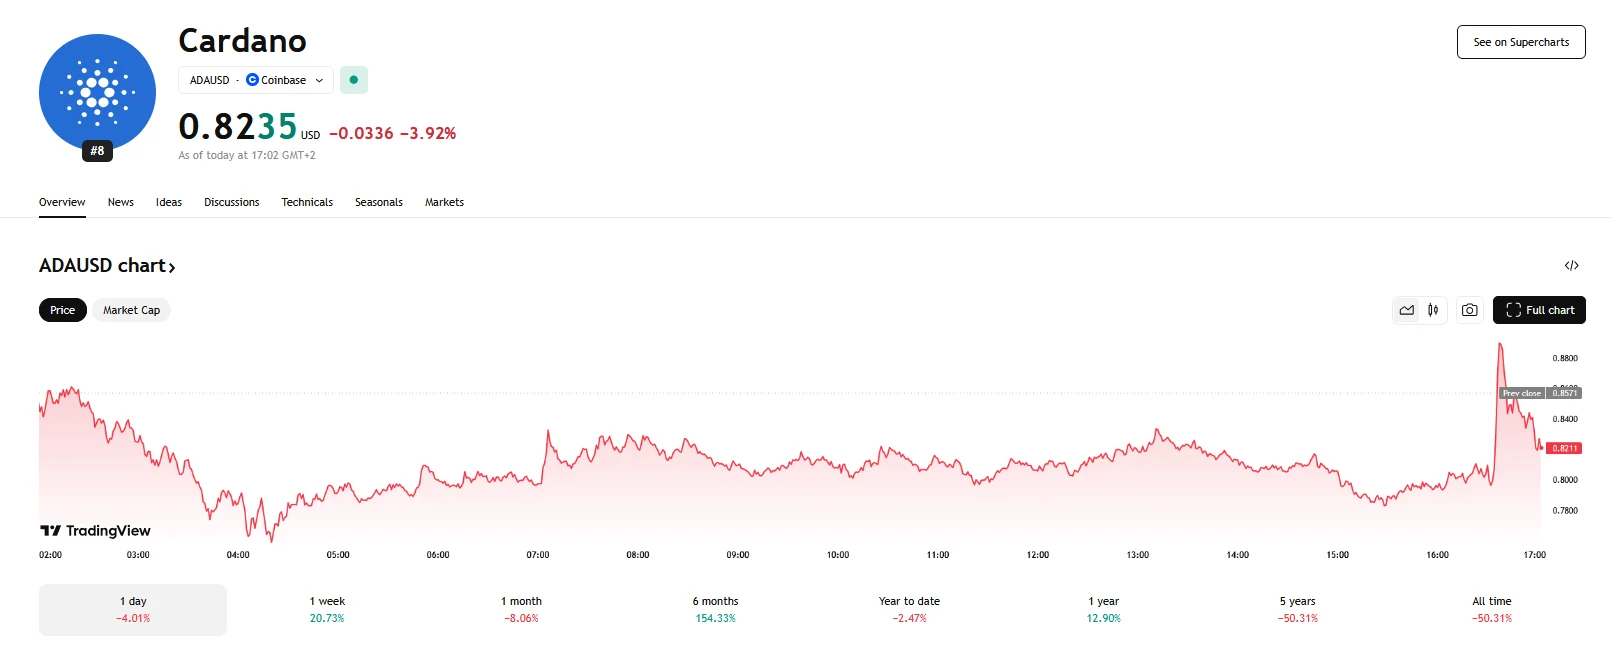Click the #8 rank badge

pyautogui.click(x=97, y=151)
